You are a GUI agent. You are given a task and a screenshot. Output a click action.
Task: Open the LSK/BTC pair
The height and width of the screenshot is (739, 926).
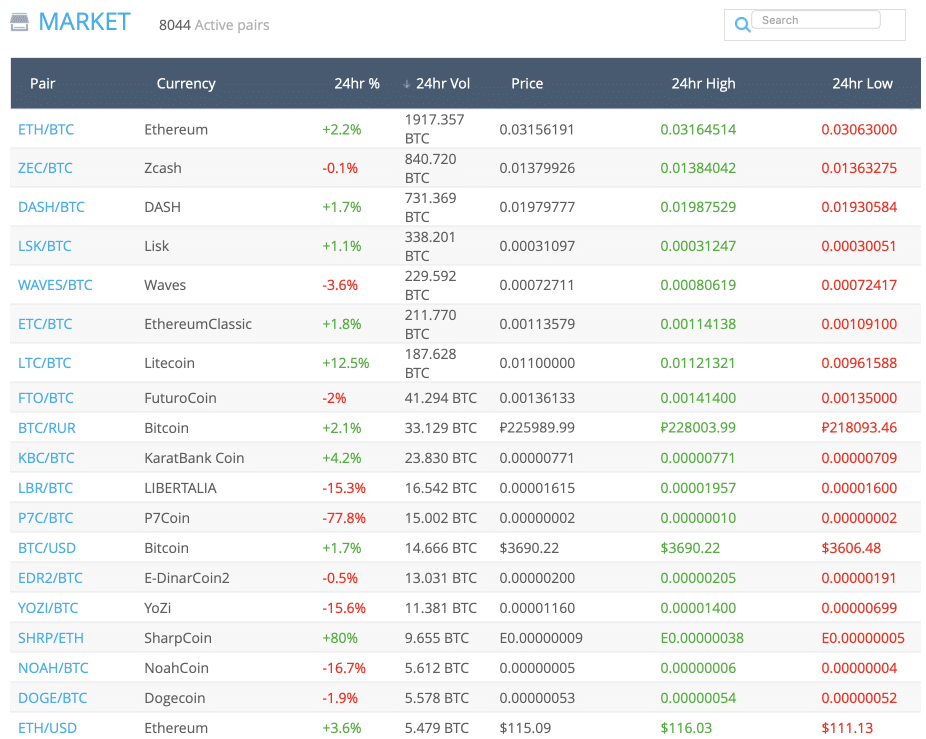click(45, 246)
